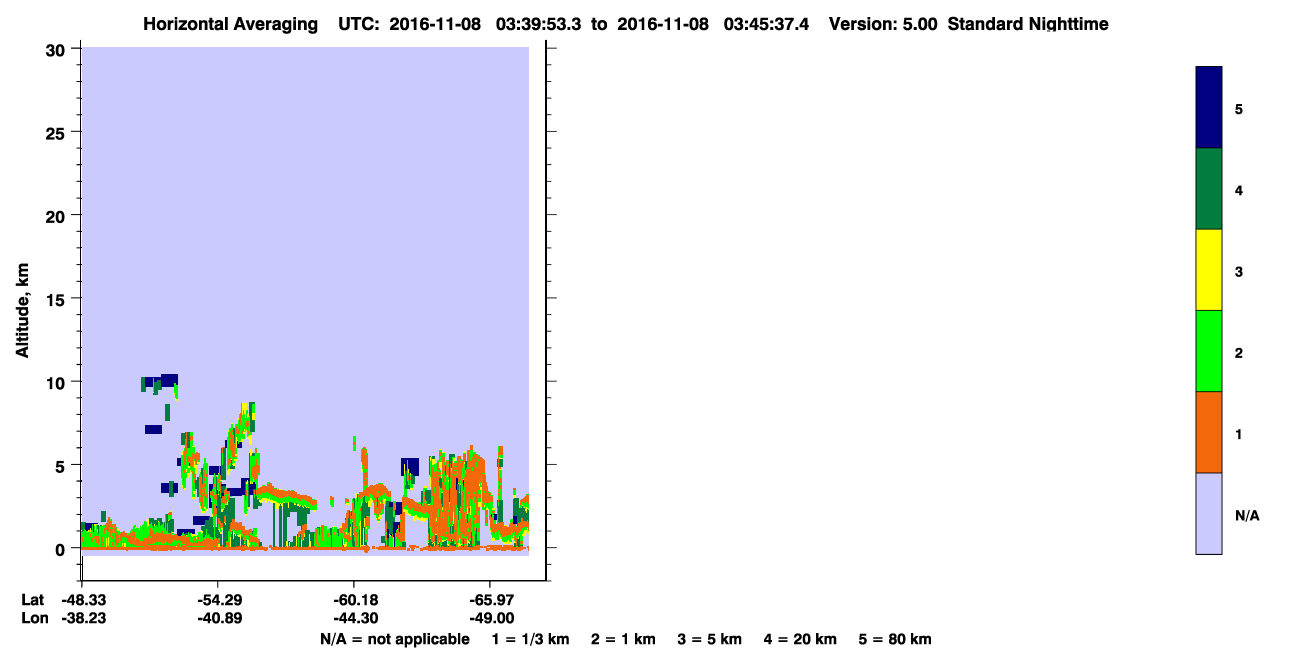1300x667 pixels.
Task: Click the latitude value -54.29
Action: 218,600
